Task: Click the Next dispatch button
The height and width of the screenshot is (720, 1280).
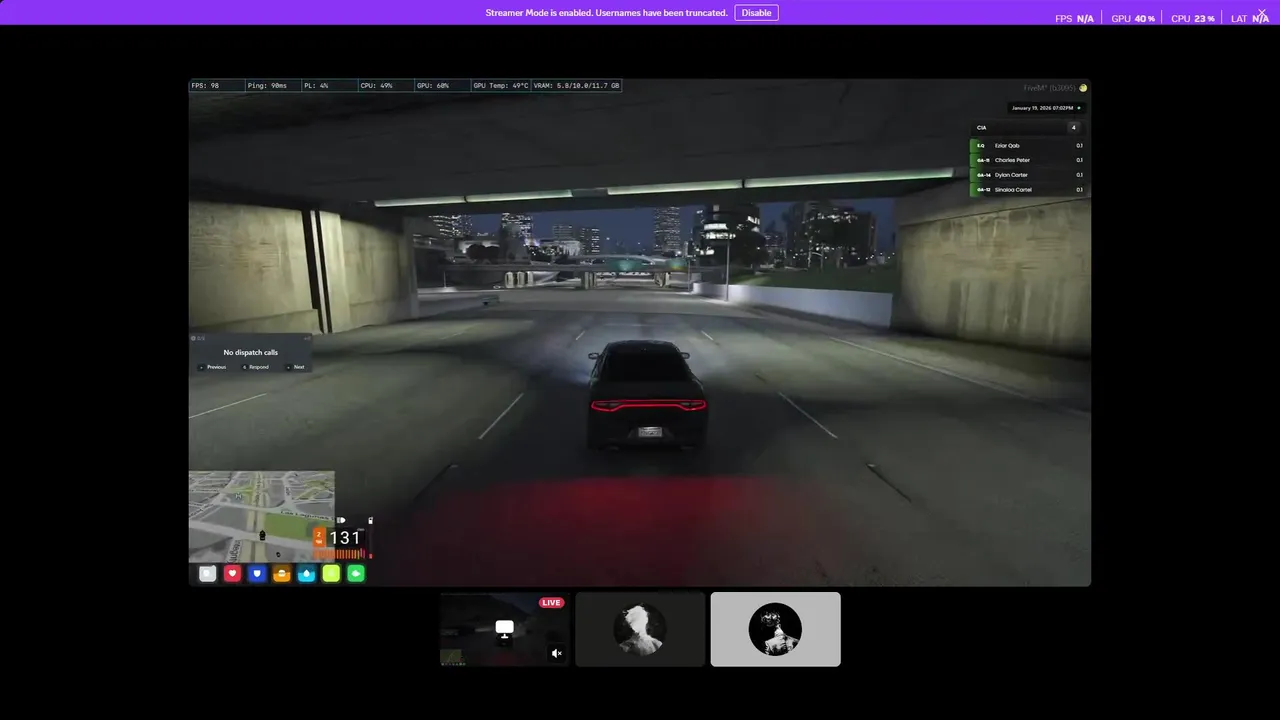Action: 296,367
